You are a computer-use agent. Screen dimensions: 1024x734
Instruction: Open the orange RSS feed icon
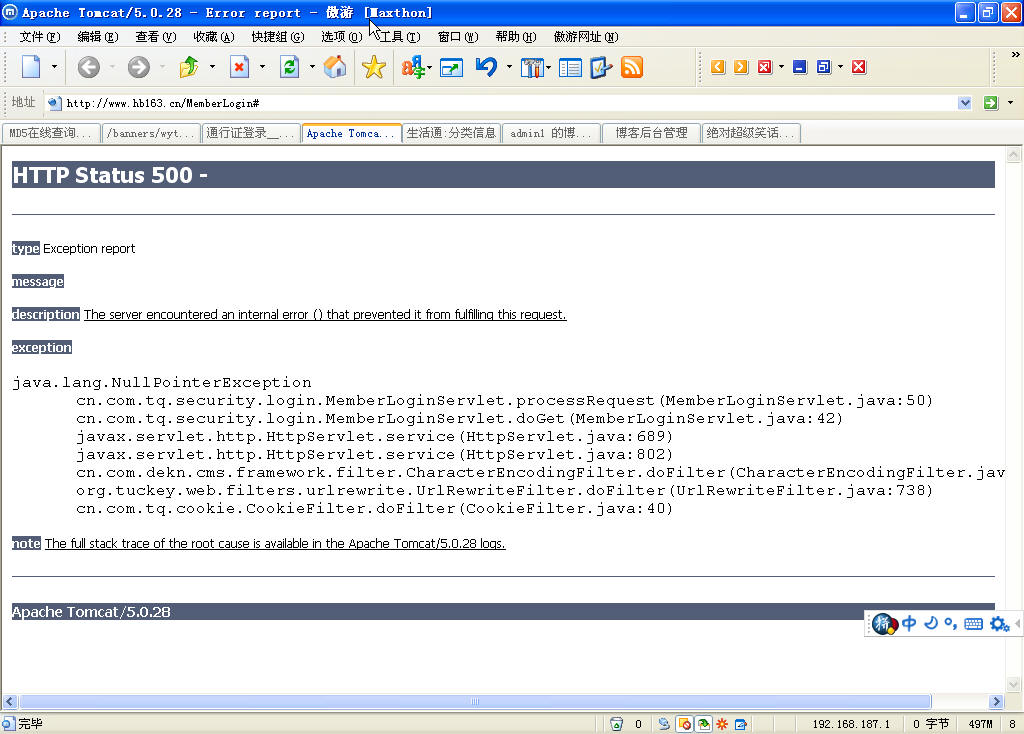tap(632, 67)
